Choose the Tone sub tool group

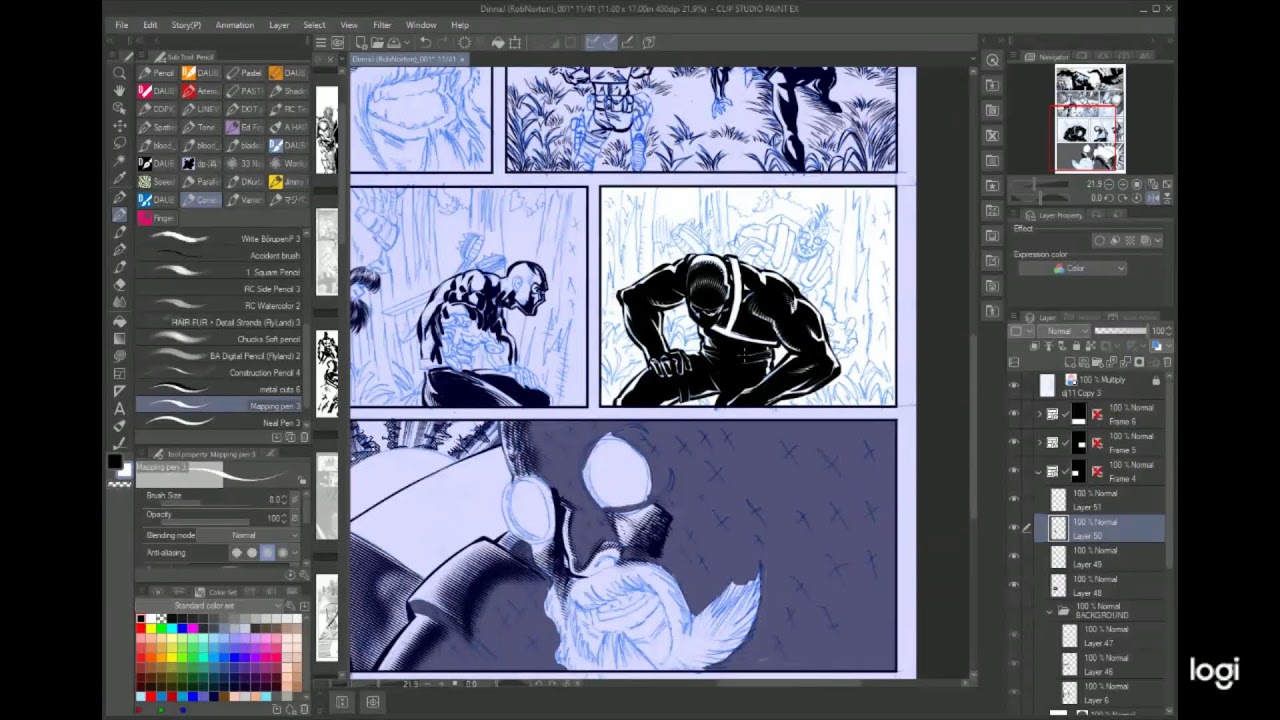(200, 127)
